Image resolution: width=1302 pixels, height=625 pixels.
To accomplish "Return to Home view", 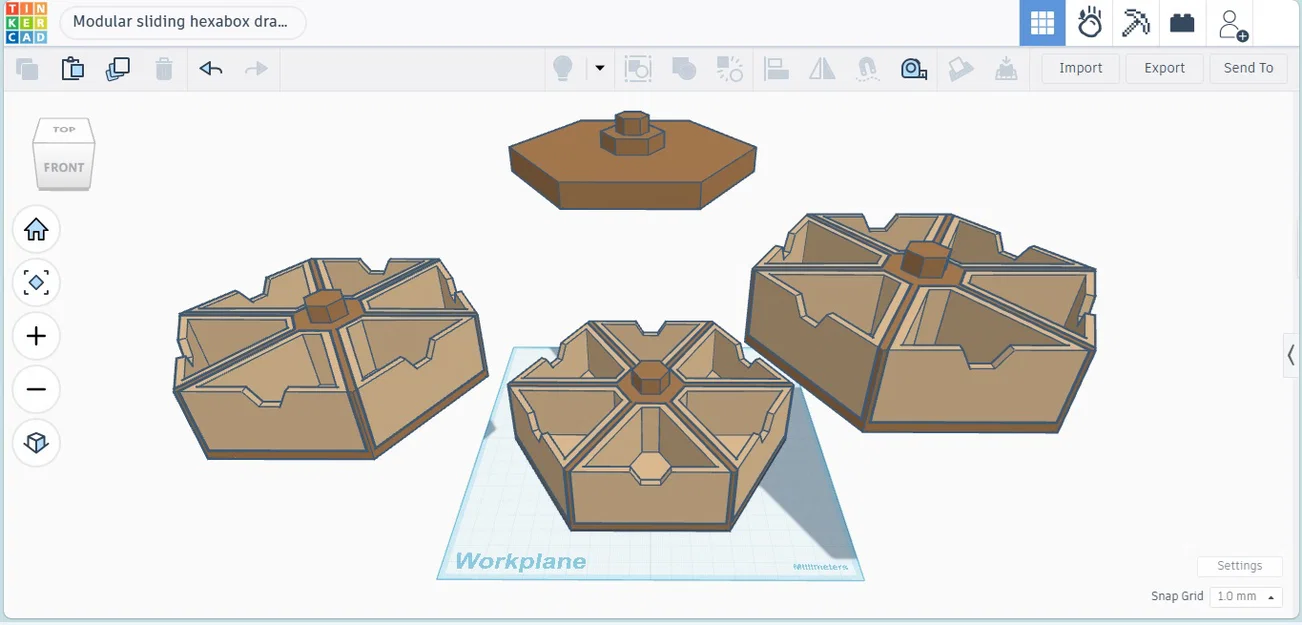I will click(x=36, y=230).
